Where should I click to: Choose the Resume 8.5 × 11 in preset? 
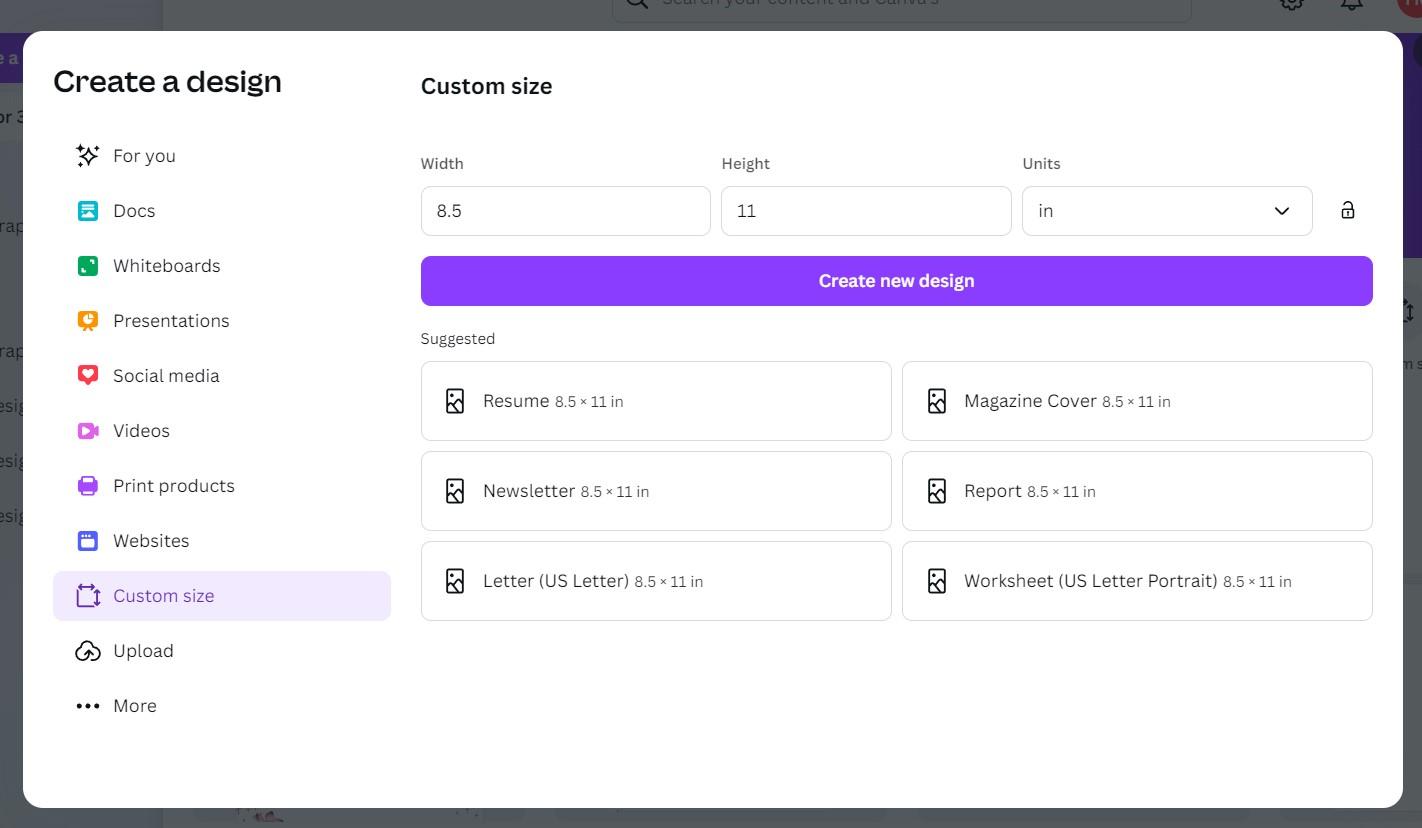(656, 401)
